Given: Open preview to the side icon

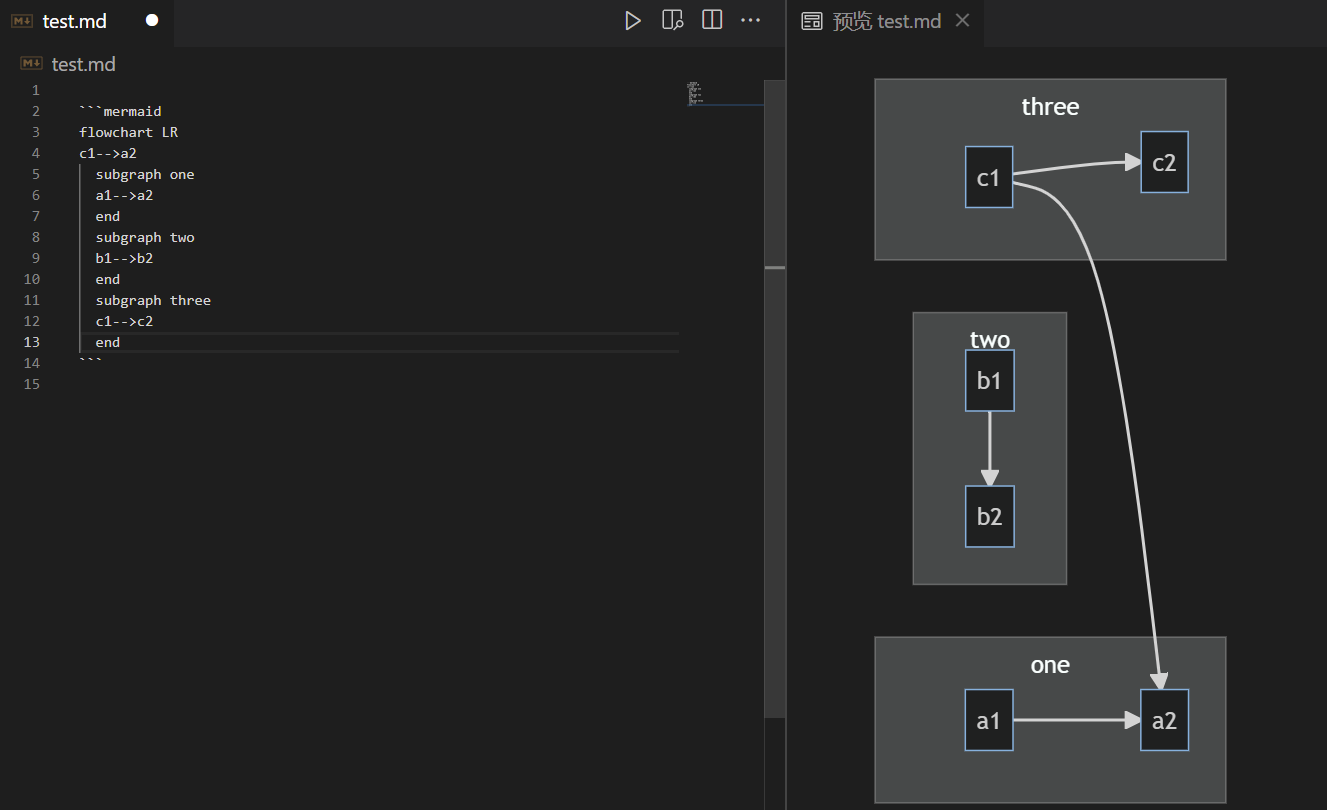Looking at the screenshot, I should (673, 20).
